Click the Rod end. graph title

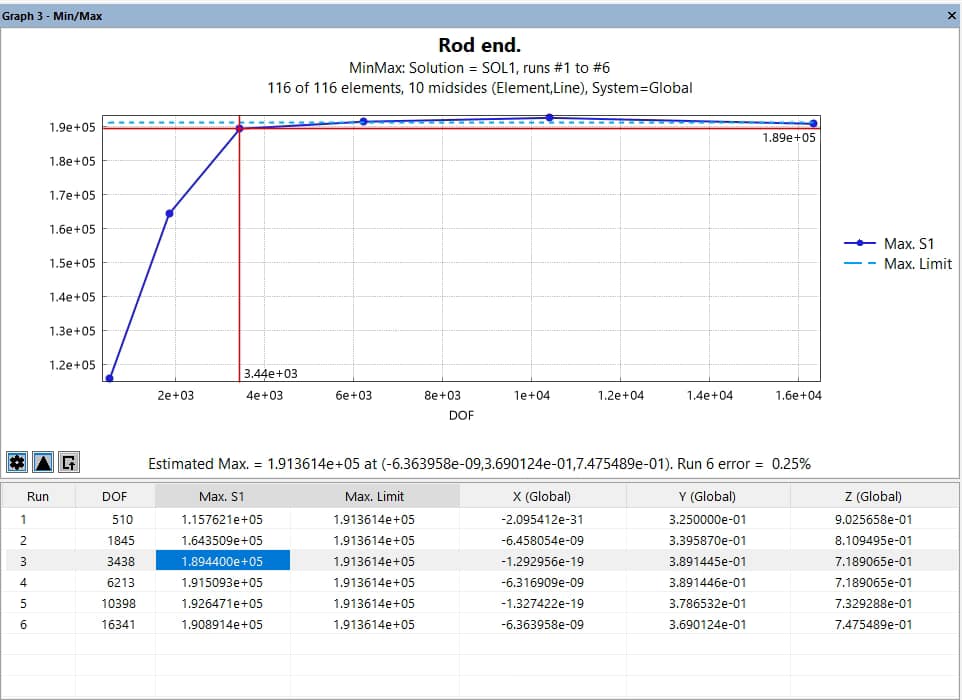[x=480, y=45]
